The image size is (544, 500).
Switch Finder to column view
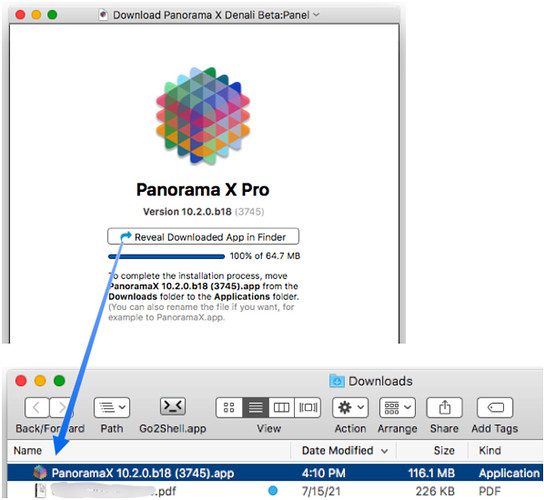pyautogui.click(x=281, y=407)
